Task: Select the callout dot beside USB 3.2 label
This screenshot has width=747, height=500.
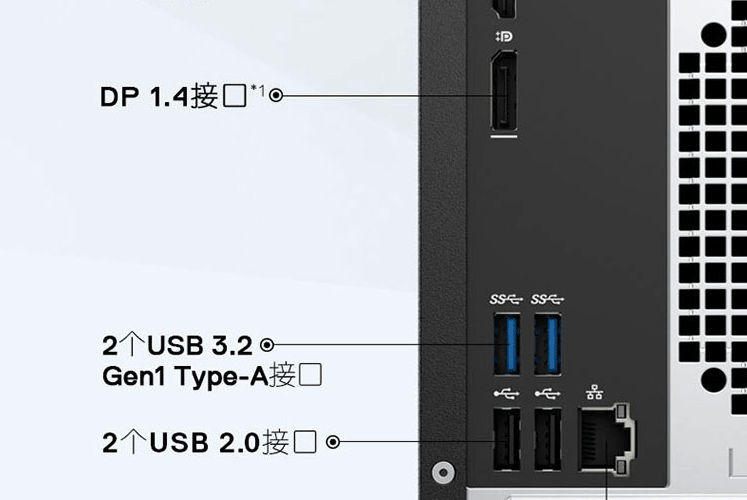Action: point(267,345)
